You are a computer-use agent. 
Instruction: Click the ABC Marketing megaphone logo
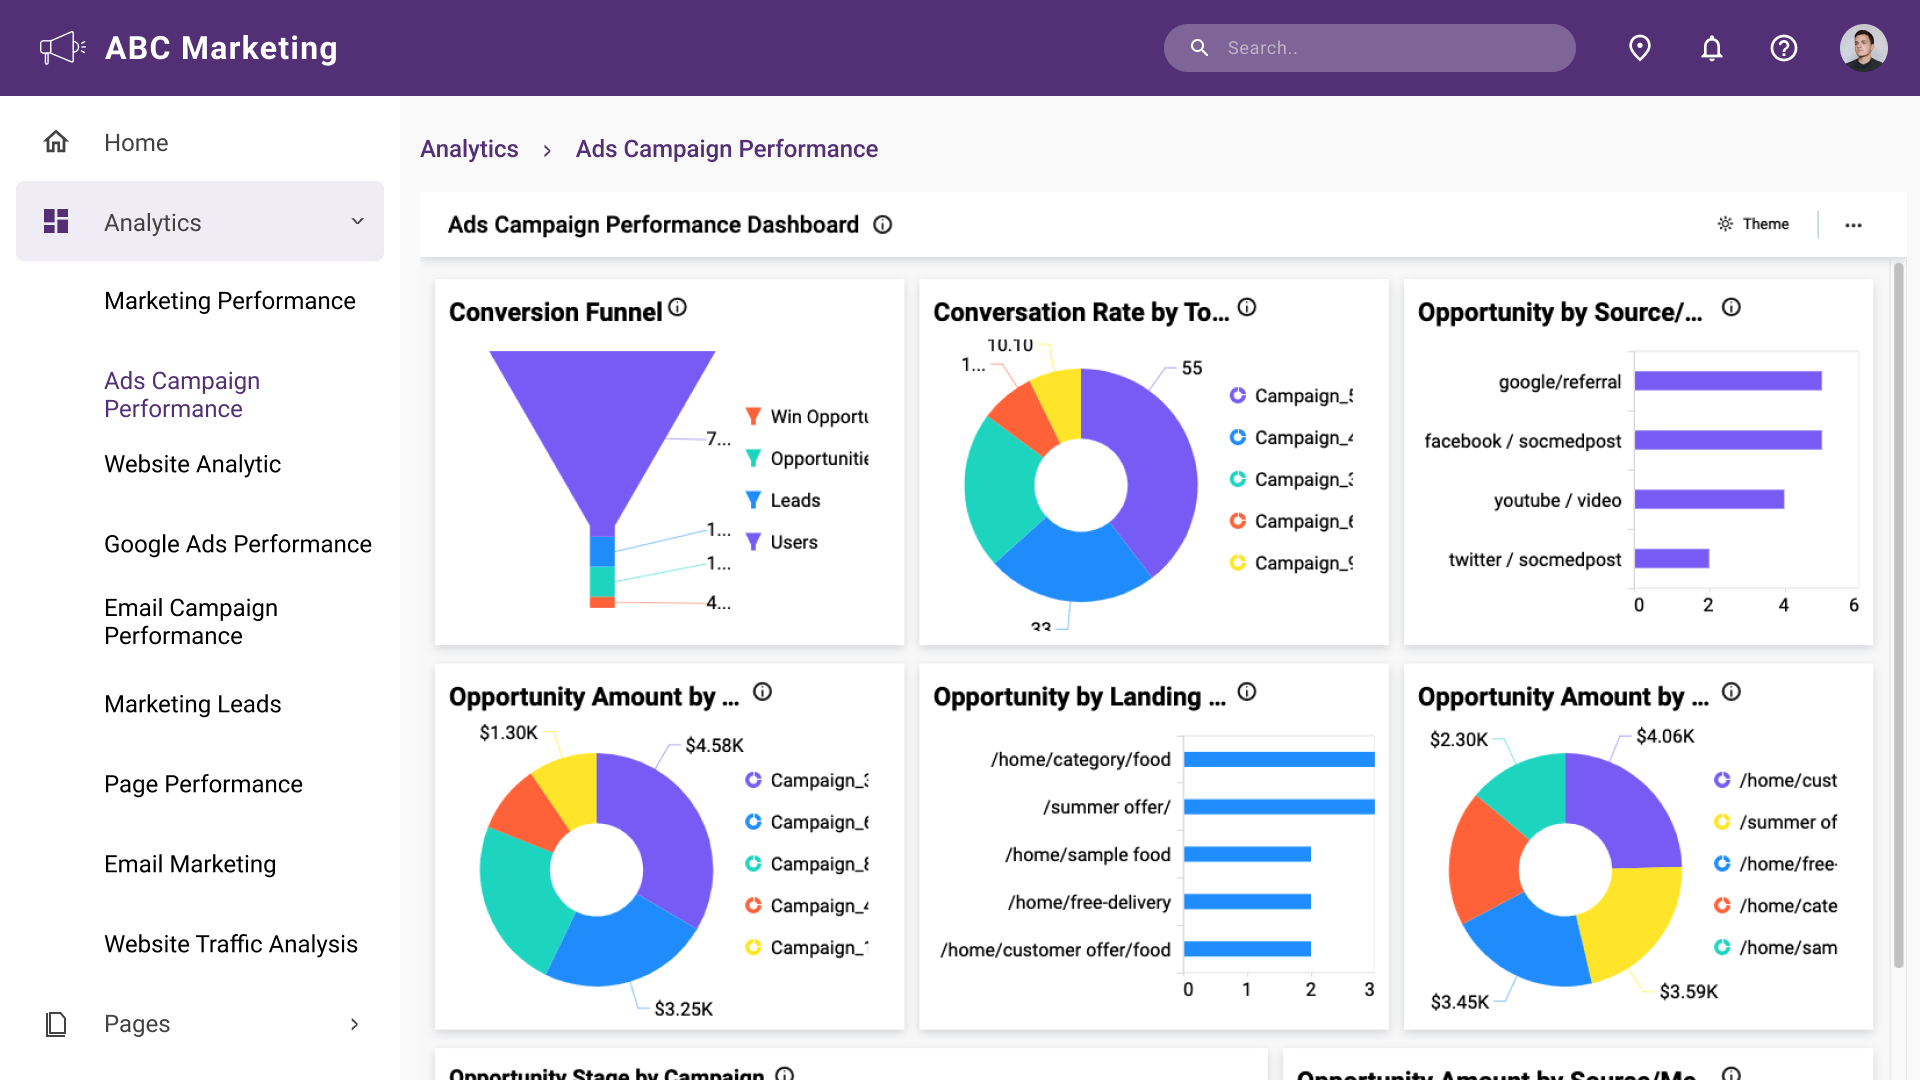tap(61, 47)
